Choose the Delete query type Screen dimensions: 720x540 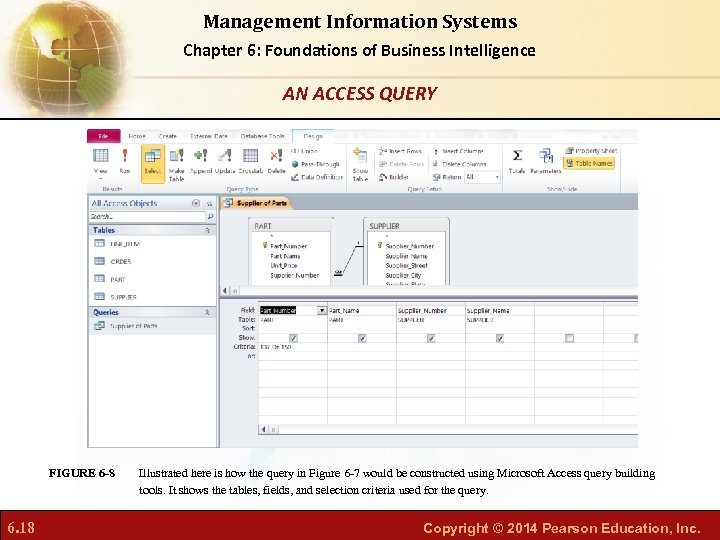click(x=276, y=161)
